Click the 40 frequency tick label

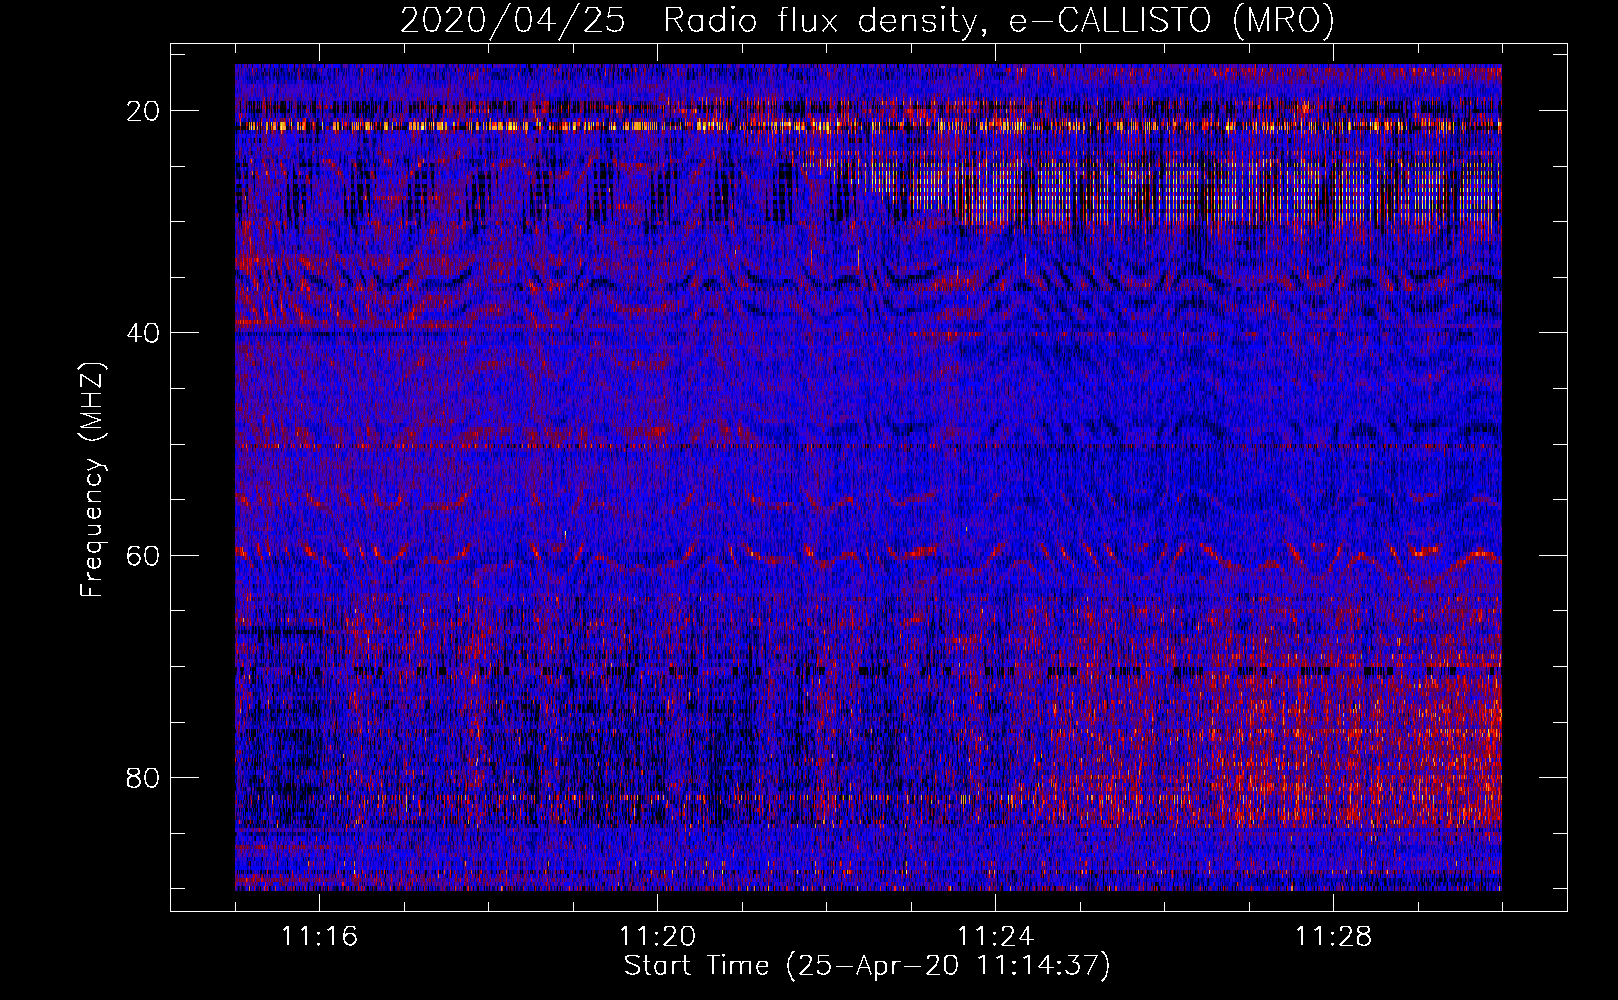144,333
